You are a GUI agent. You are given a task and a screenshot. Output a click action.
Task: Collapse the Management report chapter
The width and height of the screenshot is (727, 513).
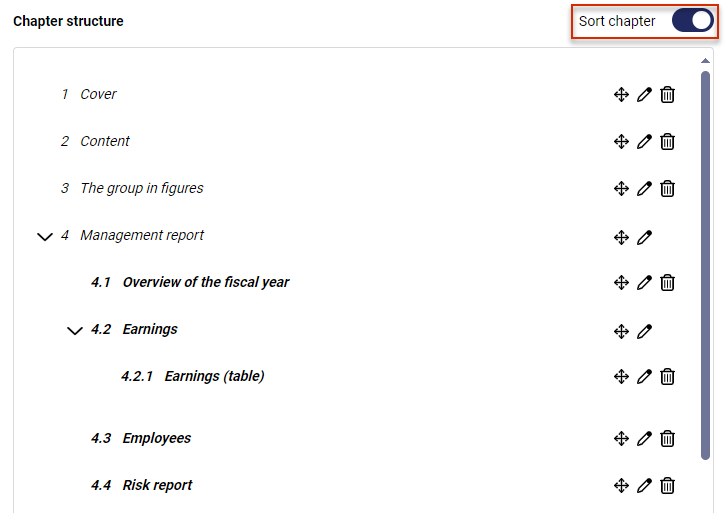(x=45, y=237)
